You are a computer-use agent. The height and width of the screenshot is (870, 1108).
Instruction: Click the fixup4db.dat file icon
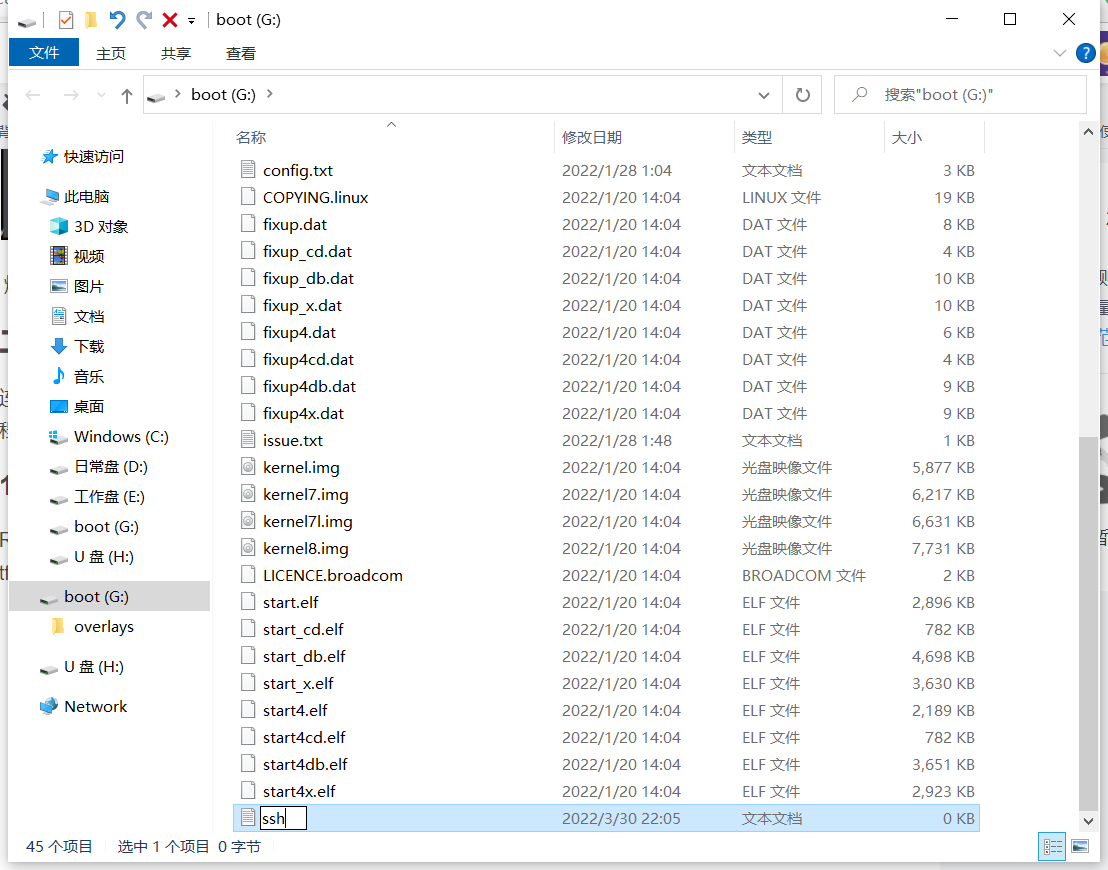(x=248, y=385)
